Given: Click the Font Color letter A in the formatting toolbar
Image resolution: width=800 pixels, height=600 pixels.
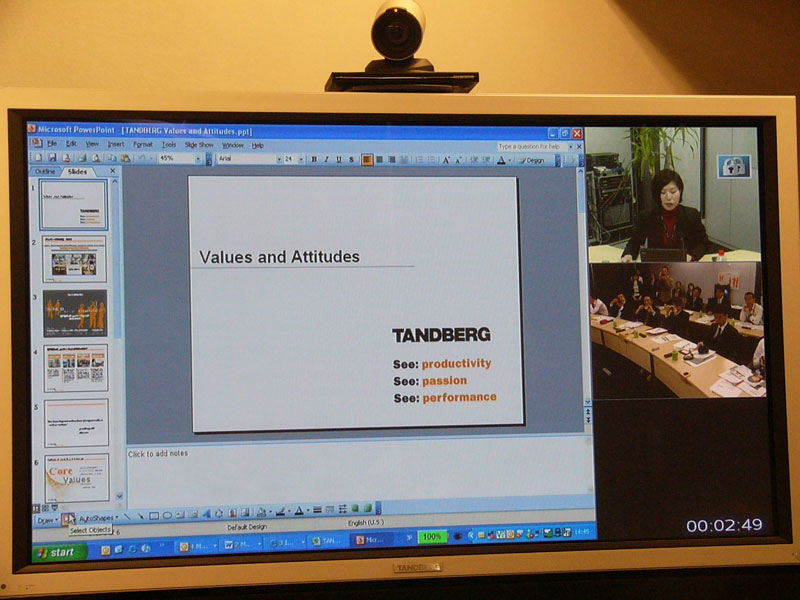Looking at the screenshot, I should tap(501, 160).
